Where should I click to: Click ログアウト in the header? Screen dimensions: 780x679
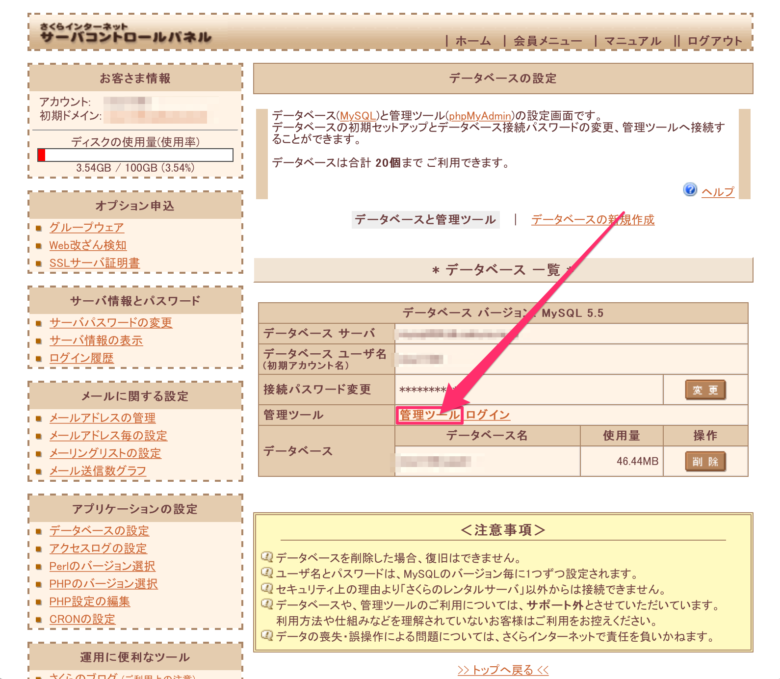pos(715,41)
